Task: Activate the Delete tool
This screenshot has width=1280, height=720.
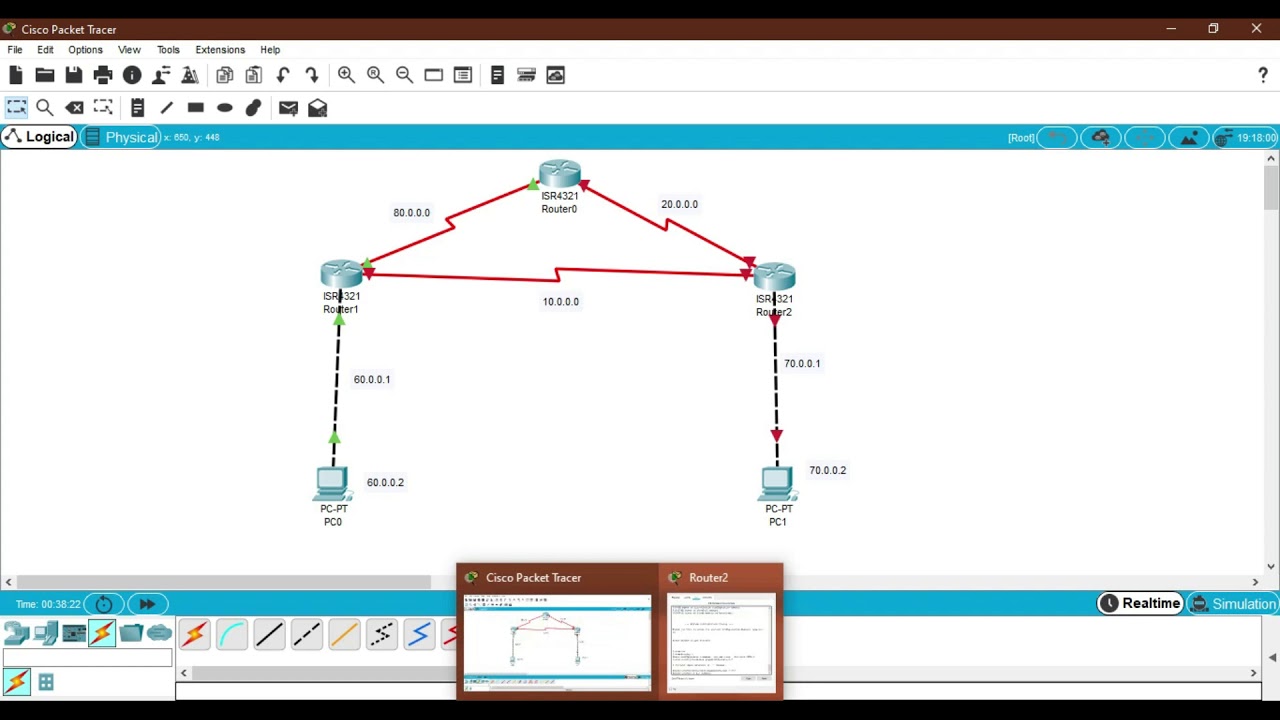Action: [74, 107]
